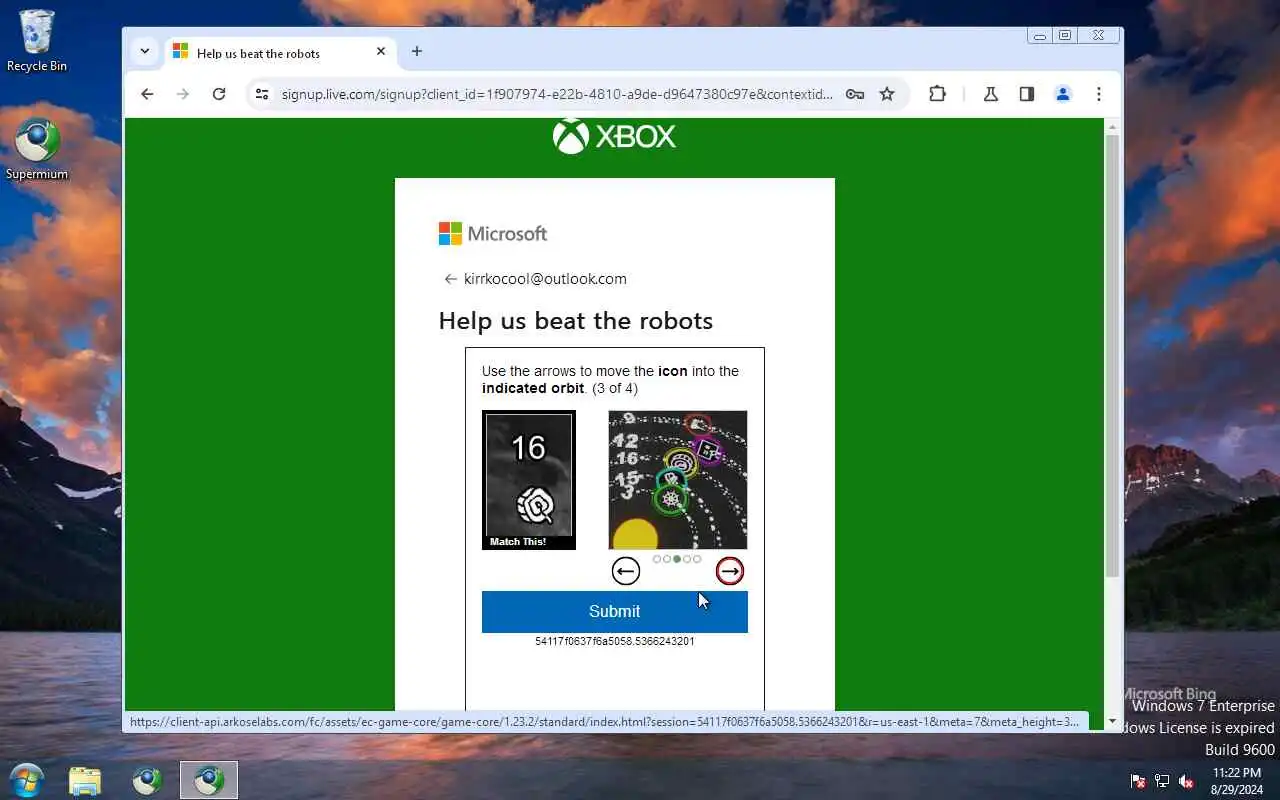Click the browser Back button
The image size is (1280, 800).
tap(147, 94)
